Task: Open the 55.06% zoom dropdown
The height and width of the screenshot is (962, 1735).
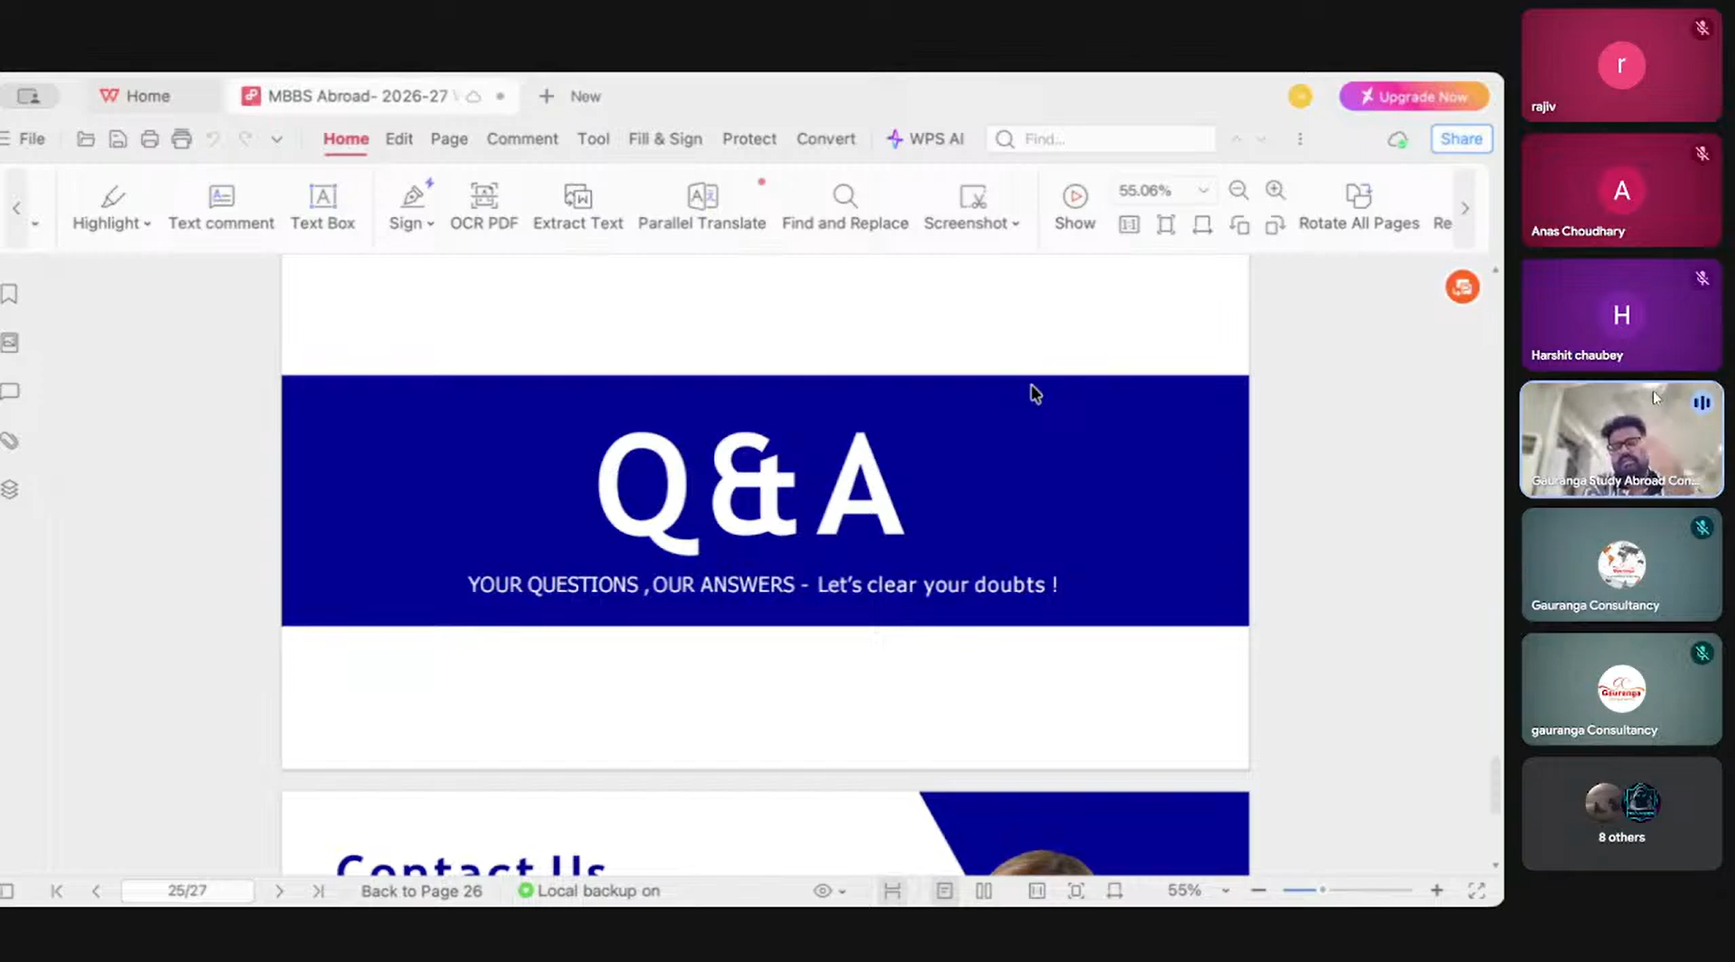Action: [x=1203, y=191]
